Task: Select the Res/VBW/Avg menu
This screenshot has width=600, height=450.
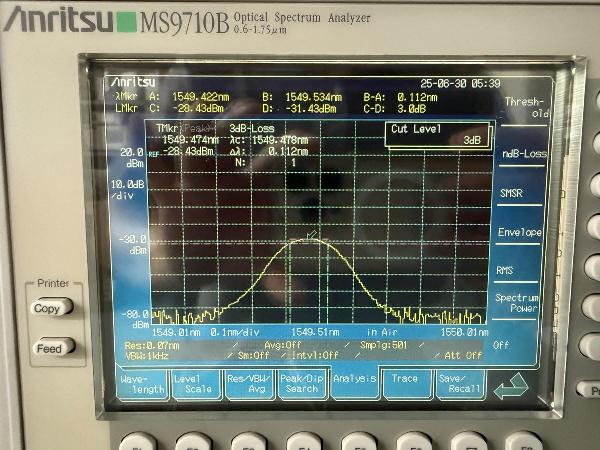Action: tap(249, 384)
